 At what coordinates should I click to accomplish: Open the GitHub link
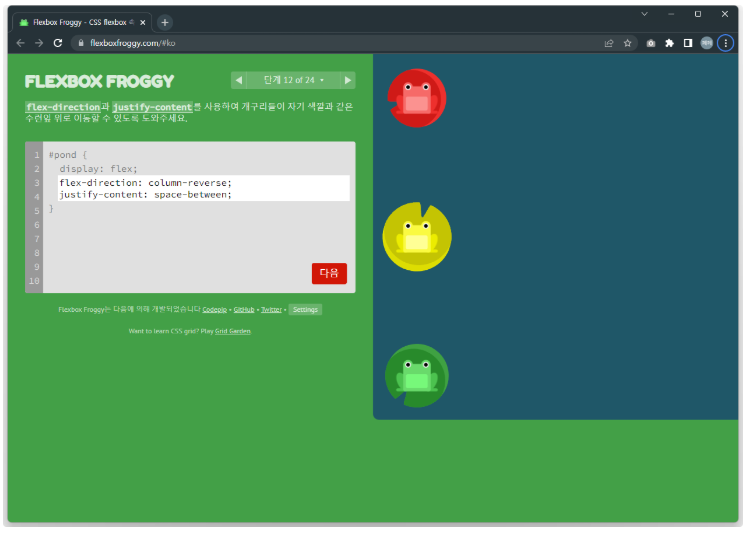244,310
